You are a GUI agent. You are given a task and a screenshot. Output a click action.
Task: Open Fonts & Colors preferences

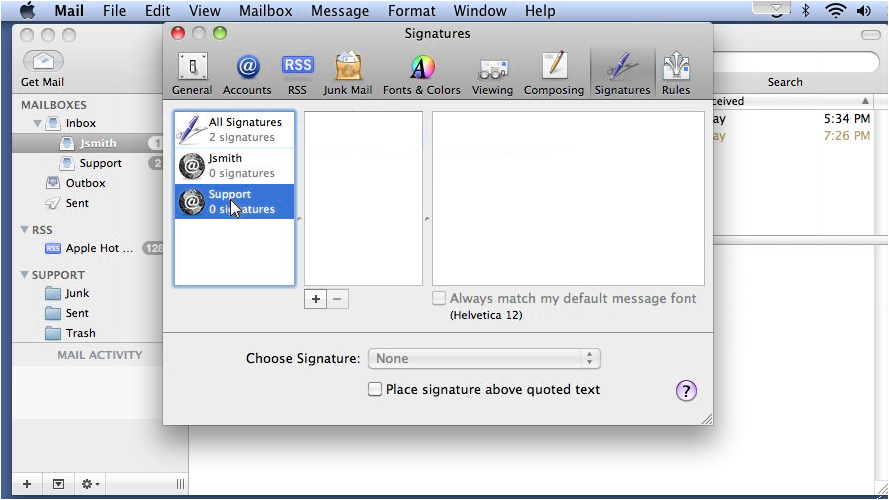click(421, 74)
